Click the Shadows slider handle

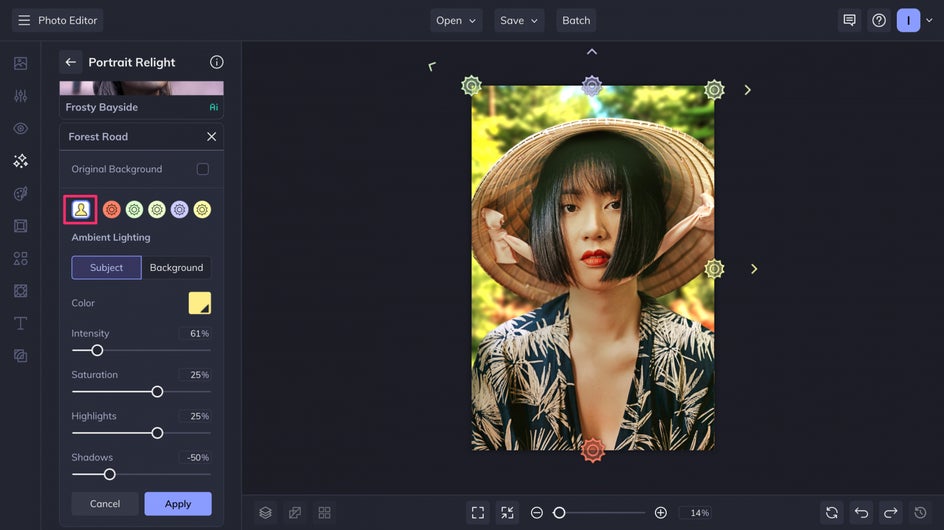pyautogui.click(x=110, y=475)
